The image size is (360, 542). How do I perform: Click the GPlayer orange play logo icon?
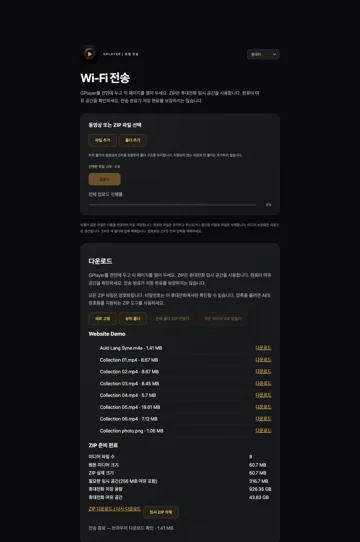tap(89, 54)
